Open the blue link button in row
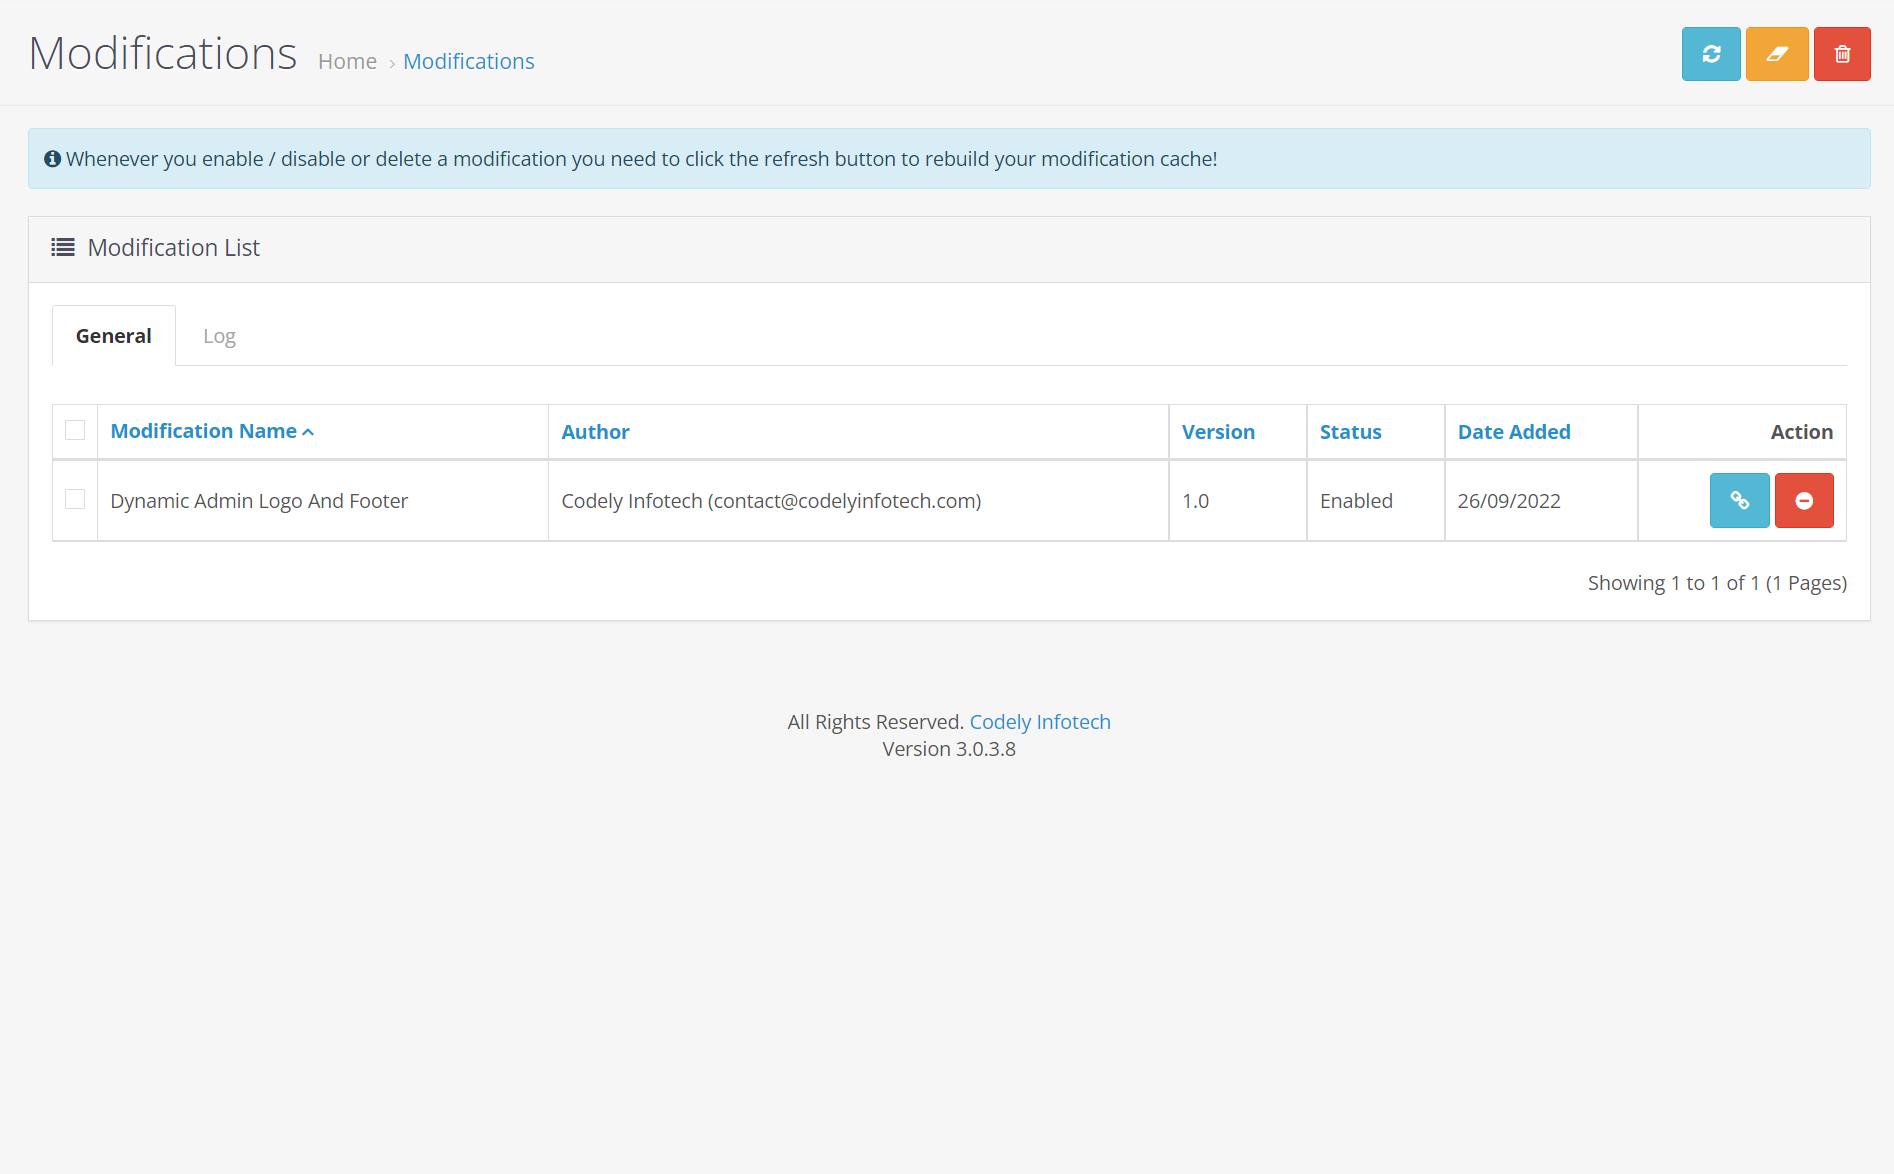This screenshot has height=1174, width=1894. tap(1739, 500)
